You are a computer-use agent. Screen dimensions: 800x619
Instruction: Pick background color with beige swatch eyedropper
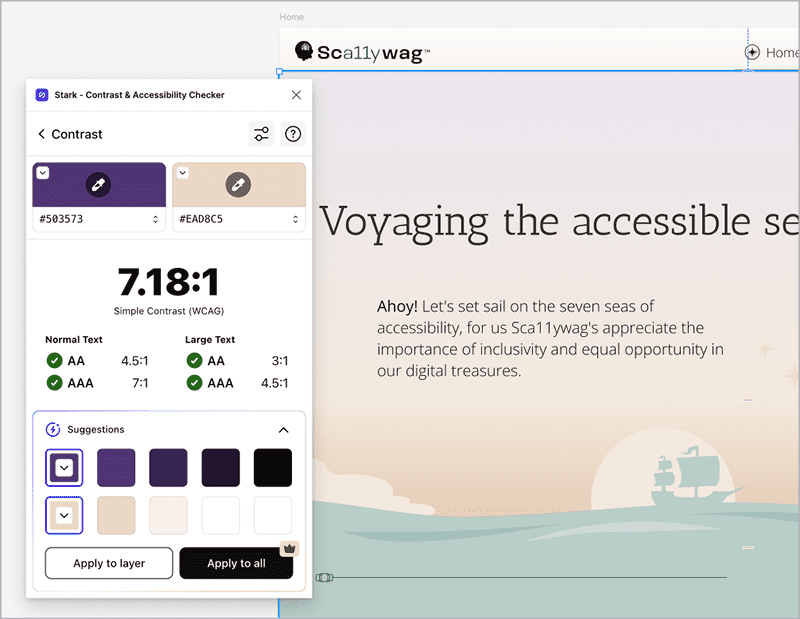tap(238, 184)
